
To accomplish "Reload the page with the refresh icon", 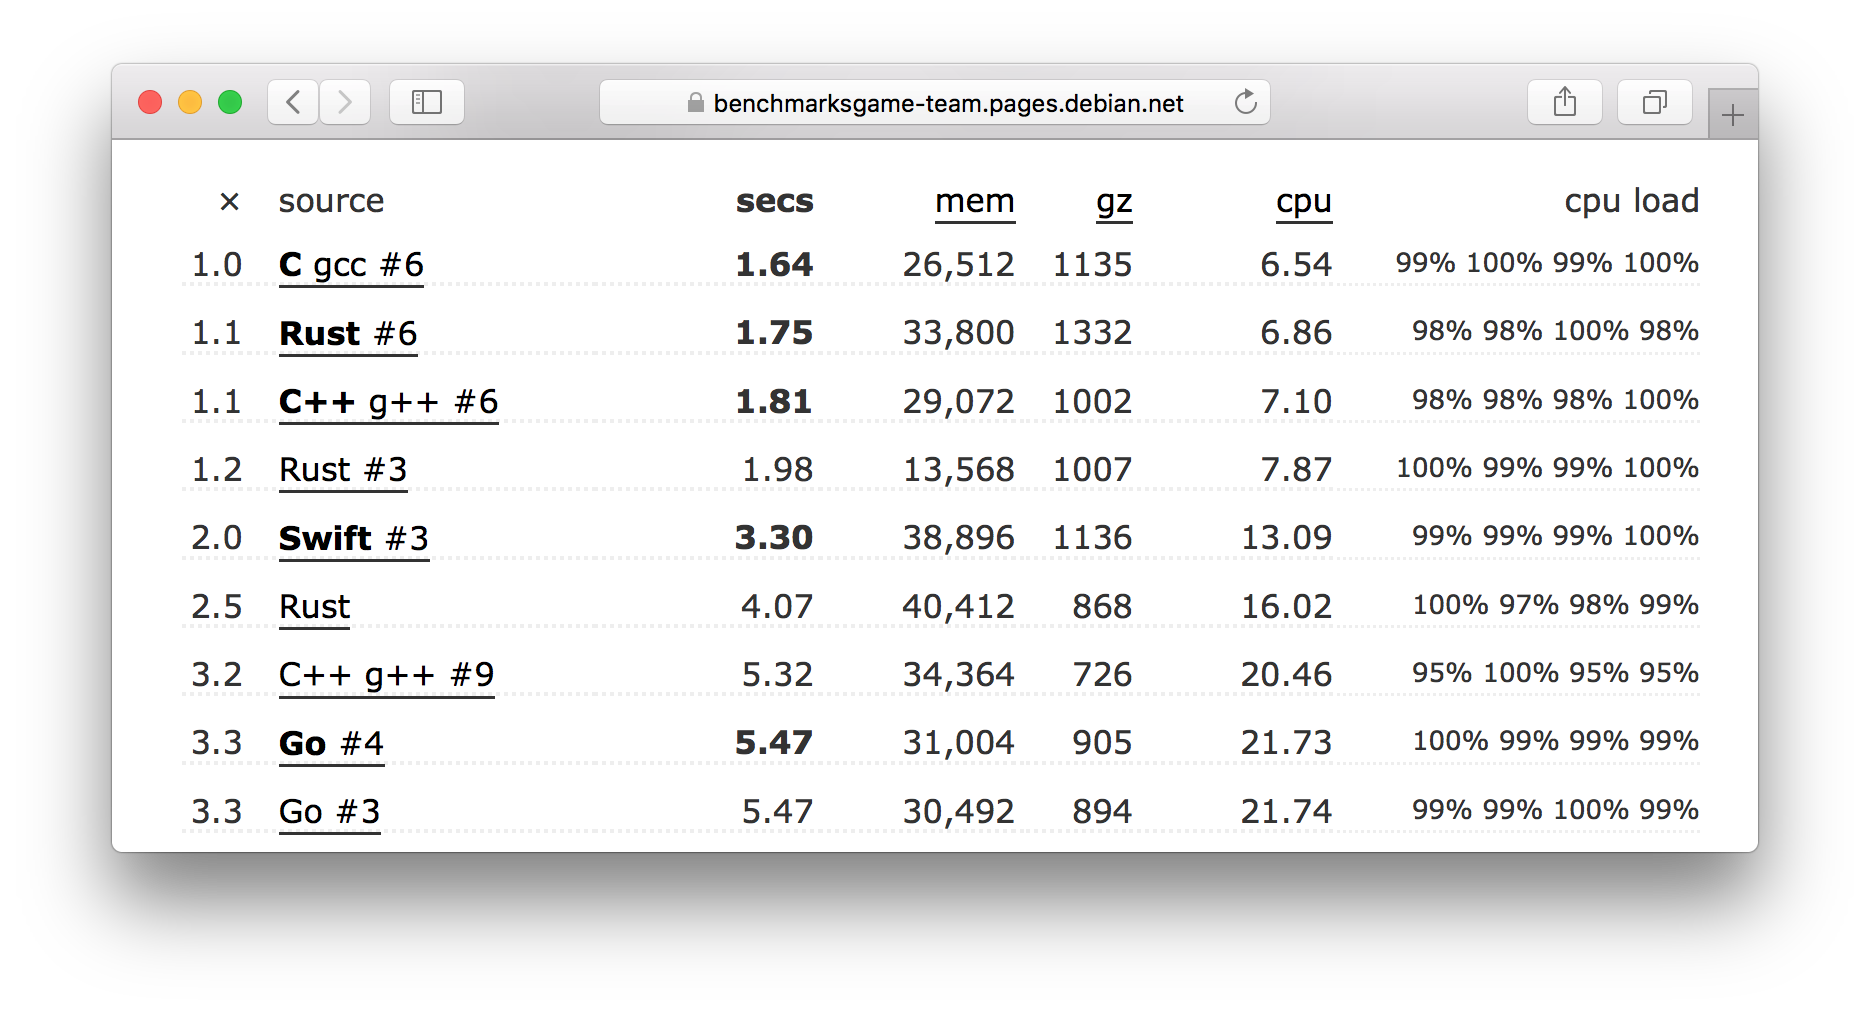I will pos(1245,102).
